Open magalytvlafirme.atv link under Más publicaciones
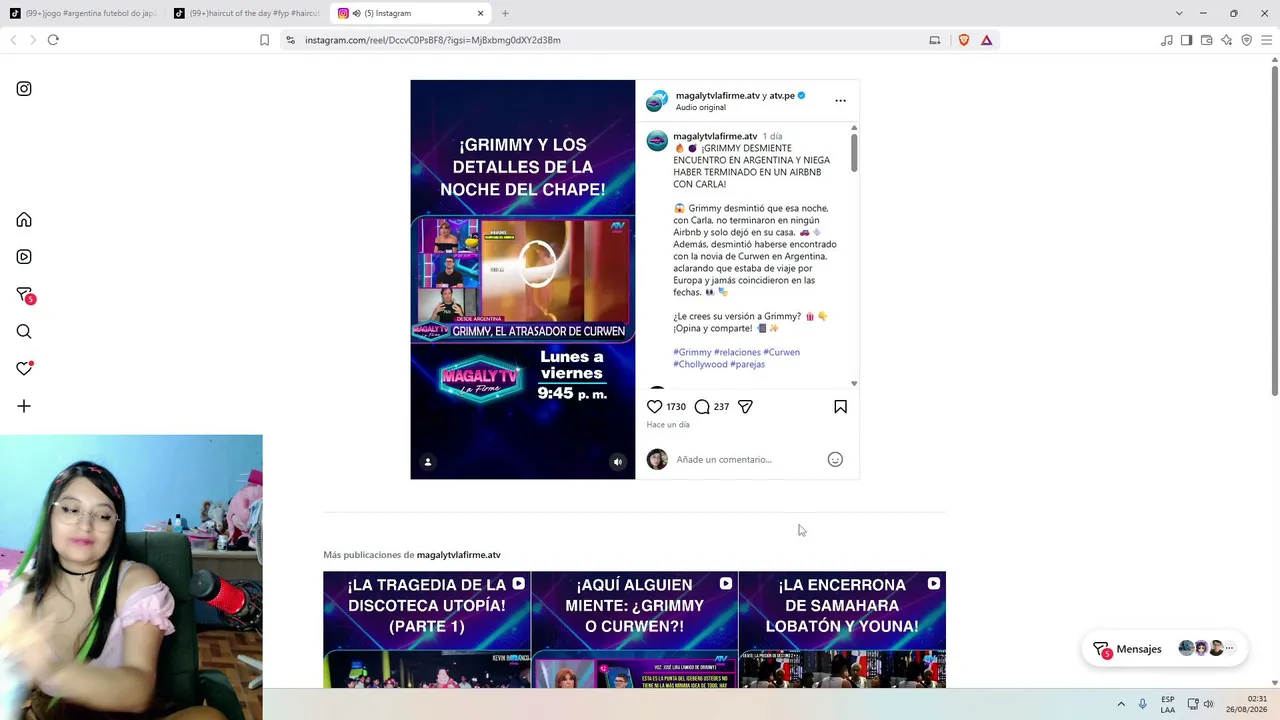Viewport: 1280px width, 720px height. [x=458, y=555]
